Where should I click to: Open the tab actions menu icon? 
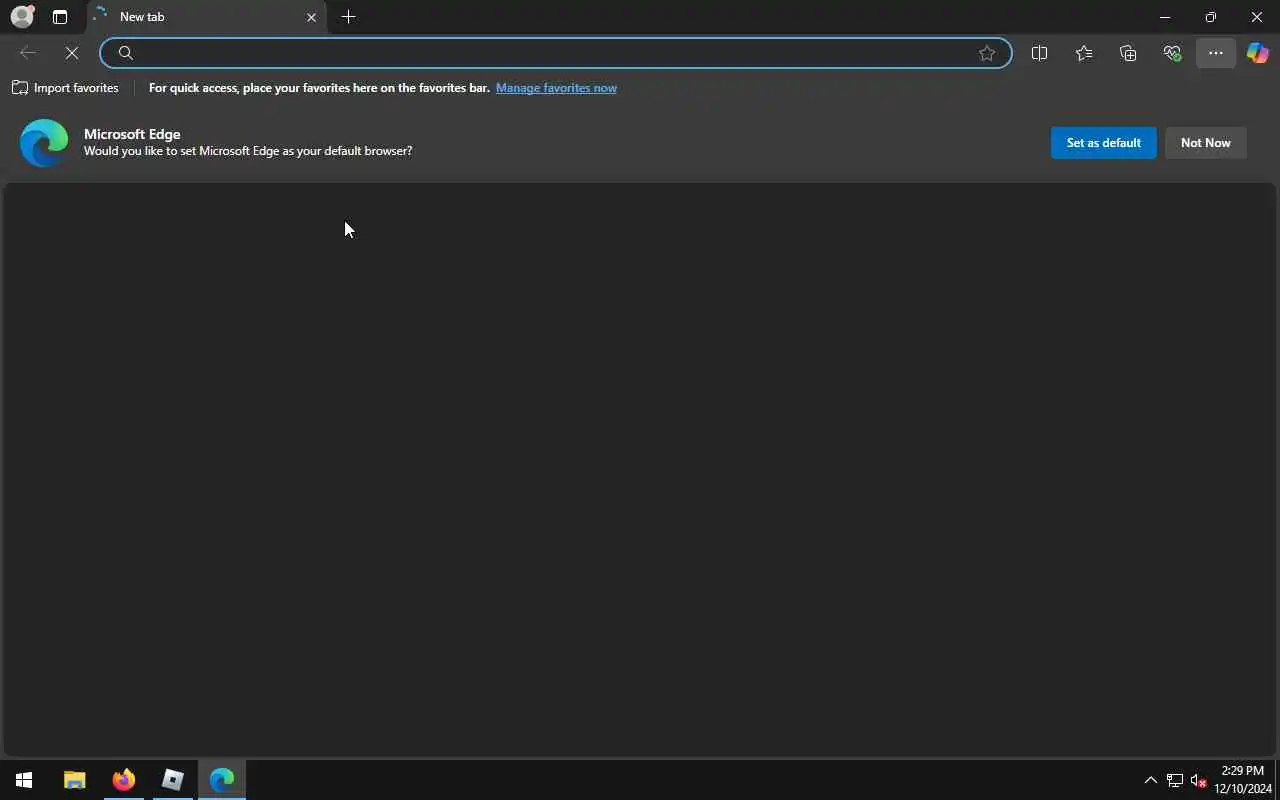(x=60, y=17)
